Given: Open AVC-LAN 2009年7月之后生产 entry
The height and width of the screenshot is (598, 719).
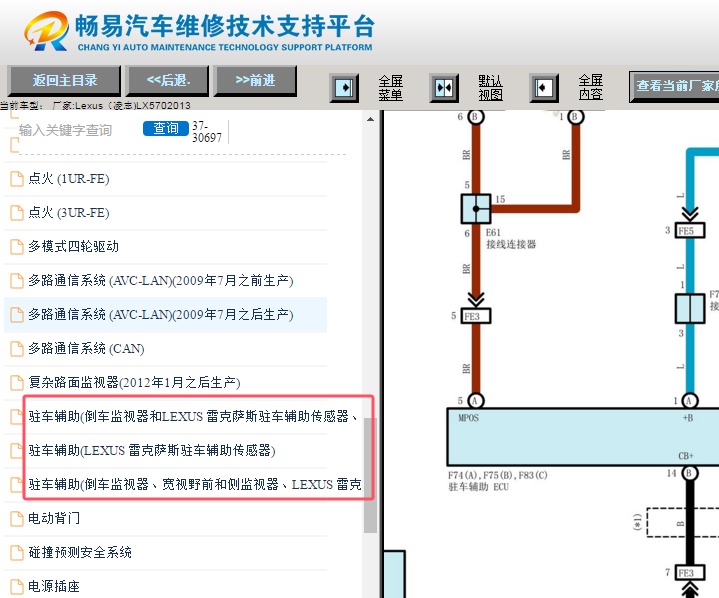Looking at the screenshot, I should click(160, 315).
